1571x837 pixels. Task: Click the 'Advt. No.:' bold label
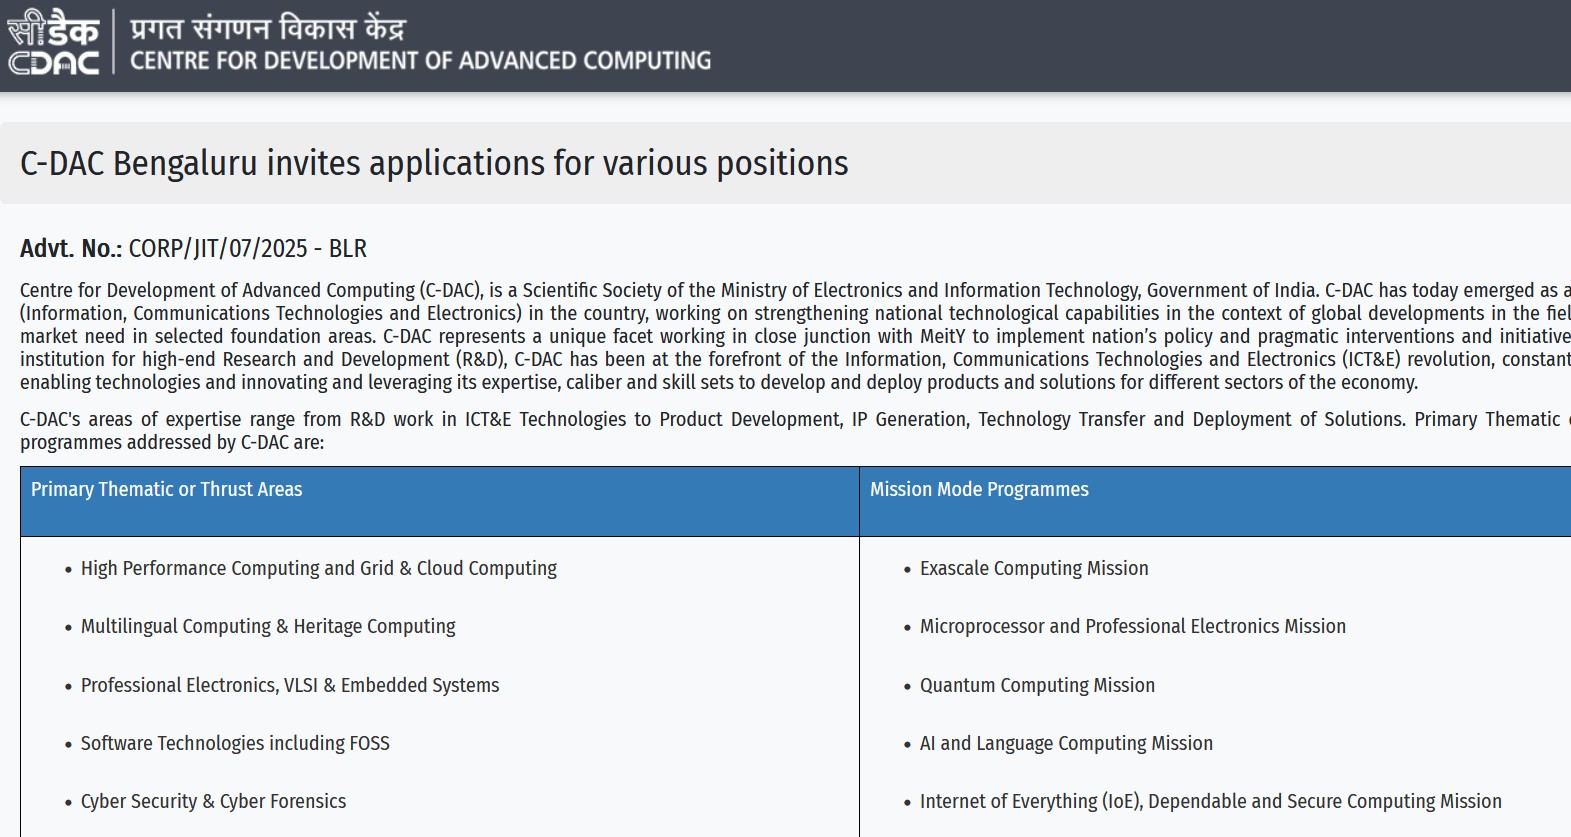(71, 249)
